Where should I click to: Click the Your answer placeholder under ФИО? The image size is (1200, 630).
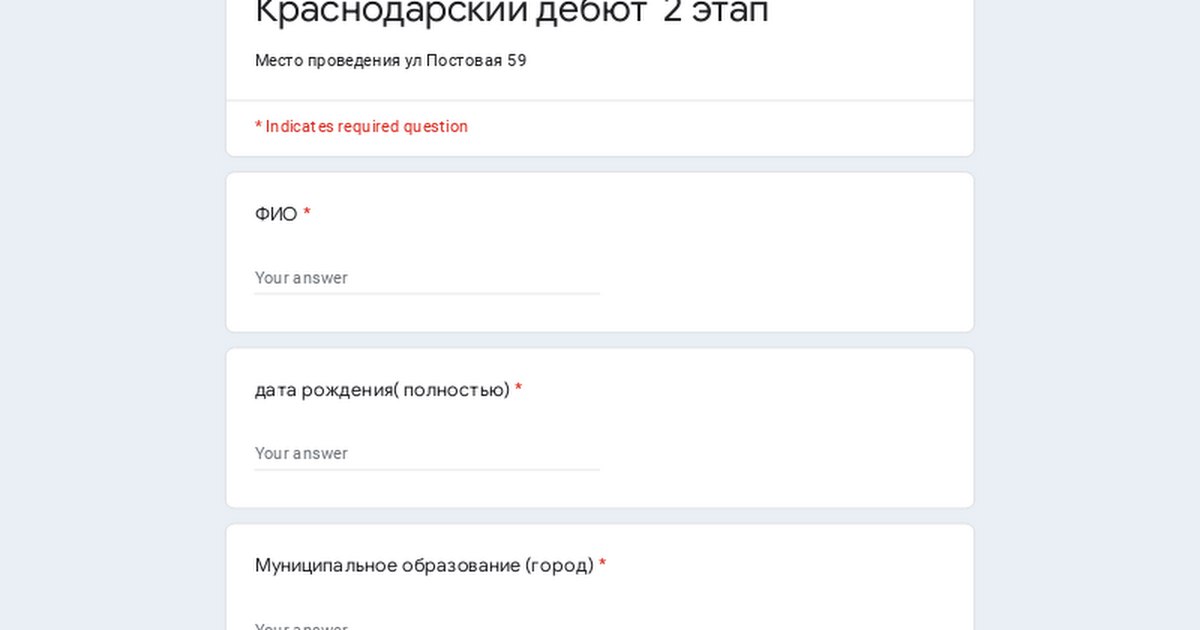(301, 277)
